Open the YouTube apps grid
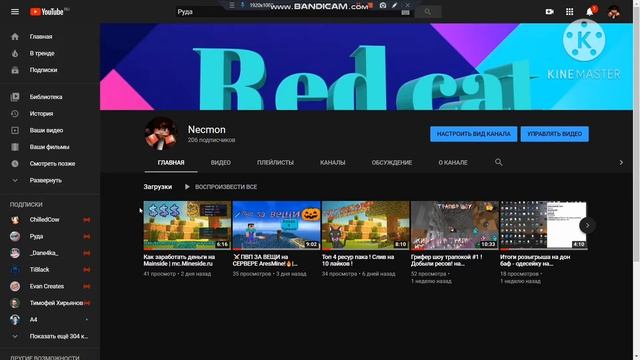640x360 pixels. tap(569, 12)
